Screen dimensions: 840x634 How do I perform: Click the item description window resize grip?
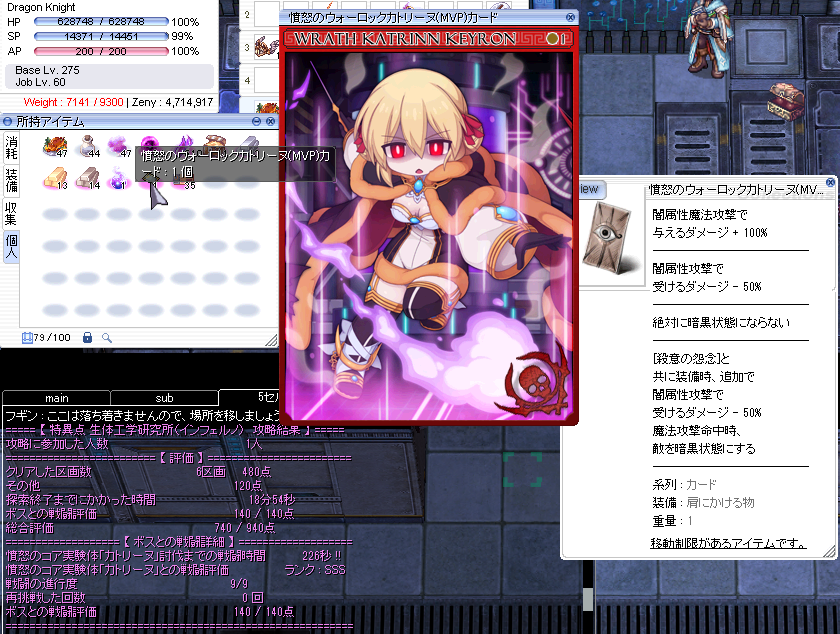pyautogui.click(x=829, y=551)
